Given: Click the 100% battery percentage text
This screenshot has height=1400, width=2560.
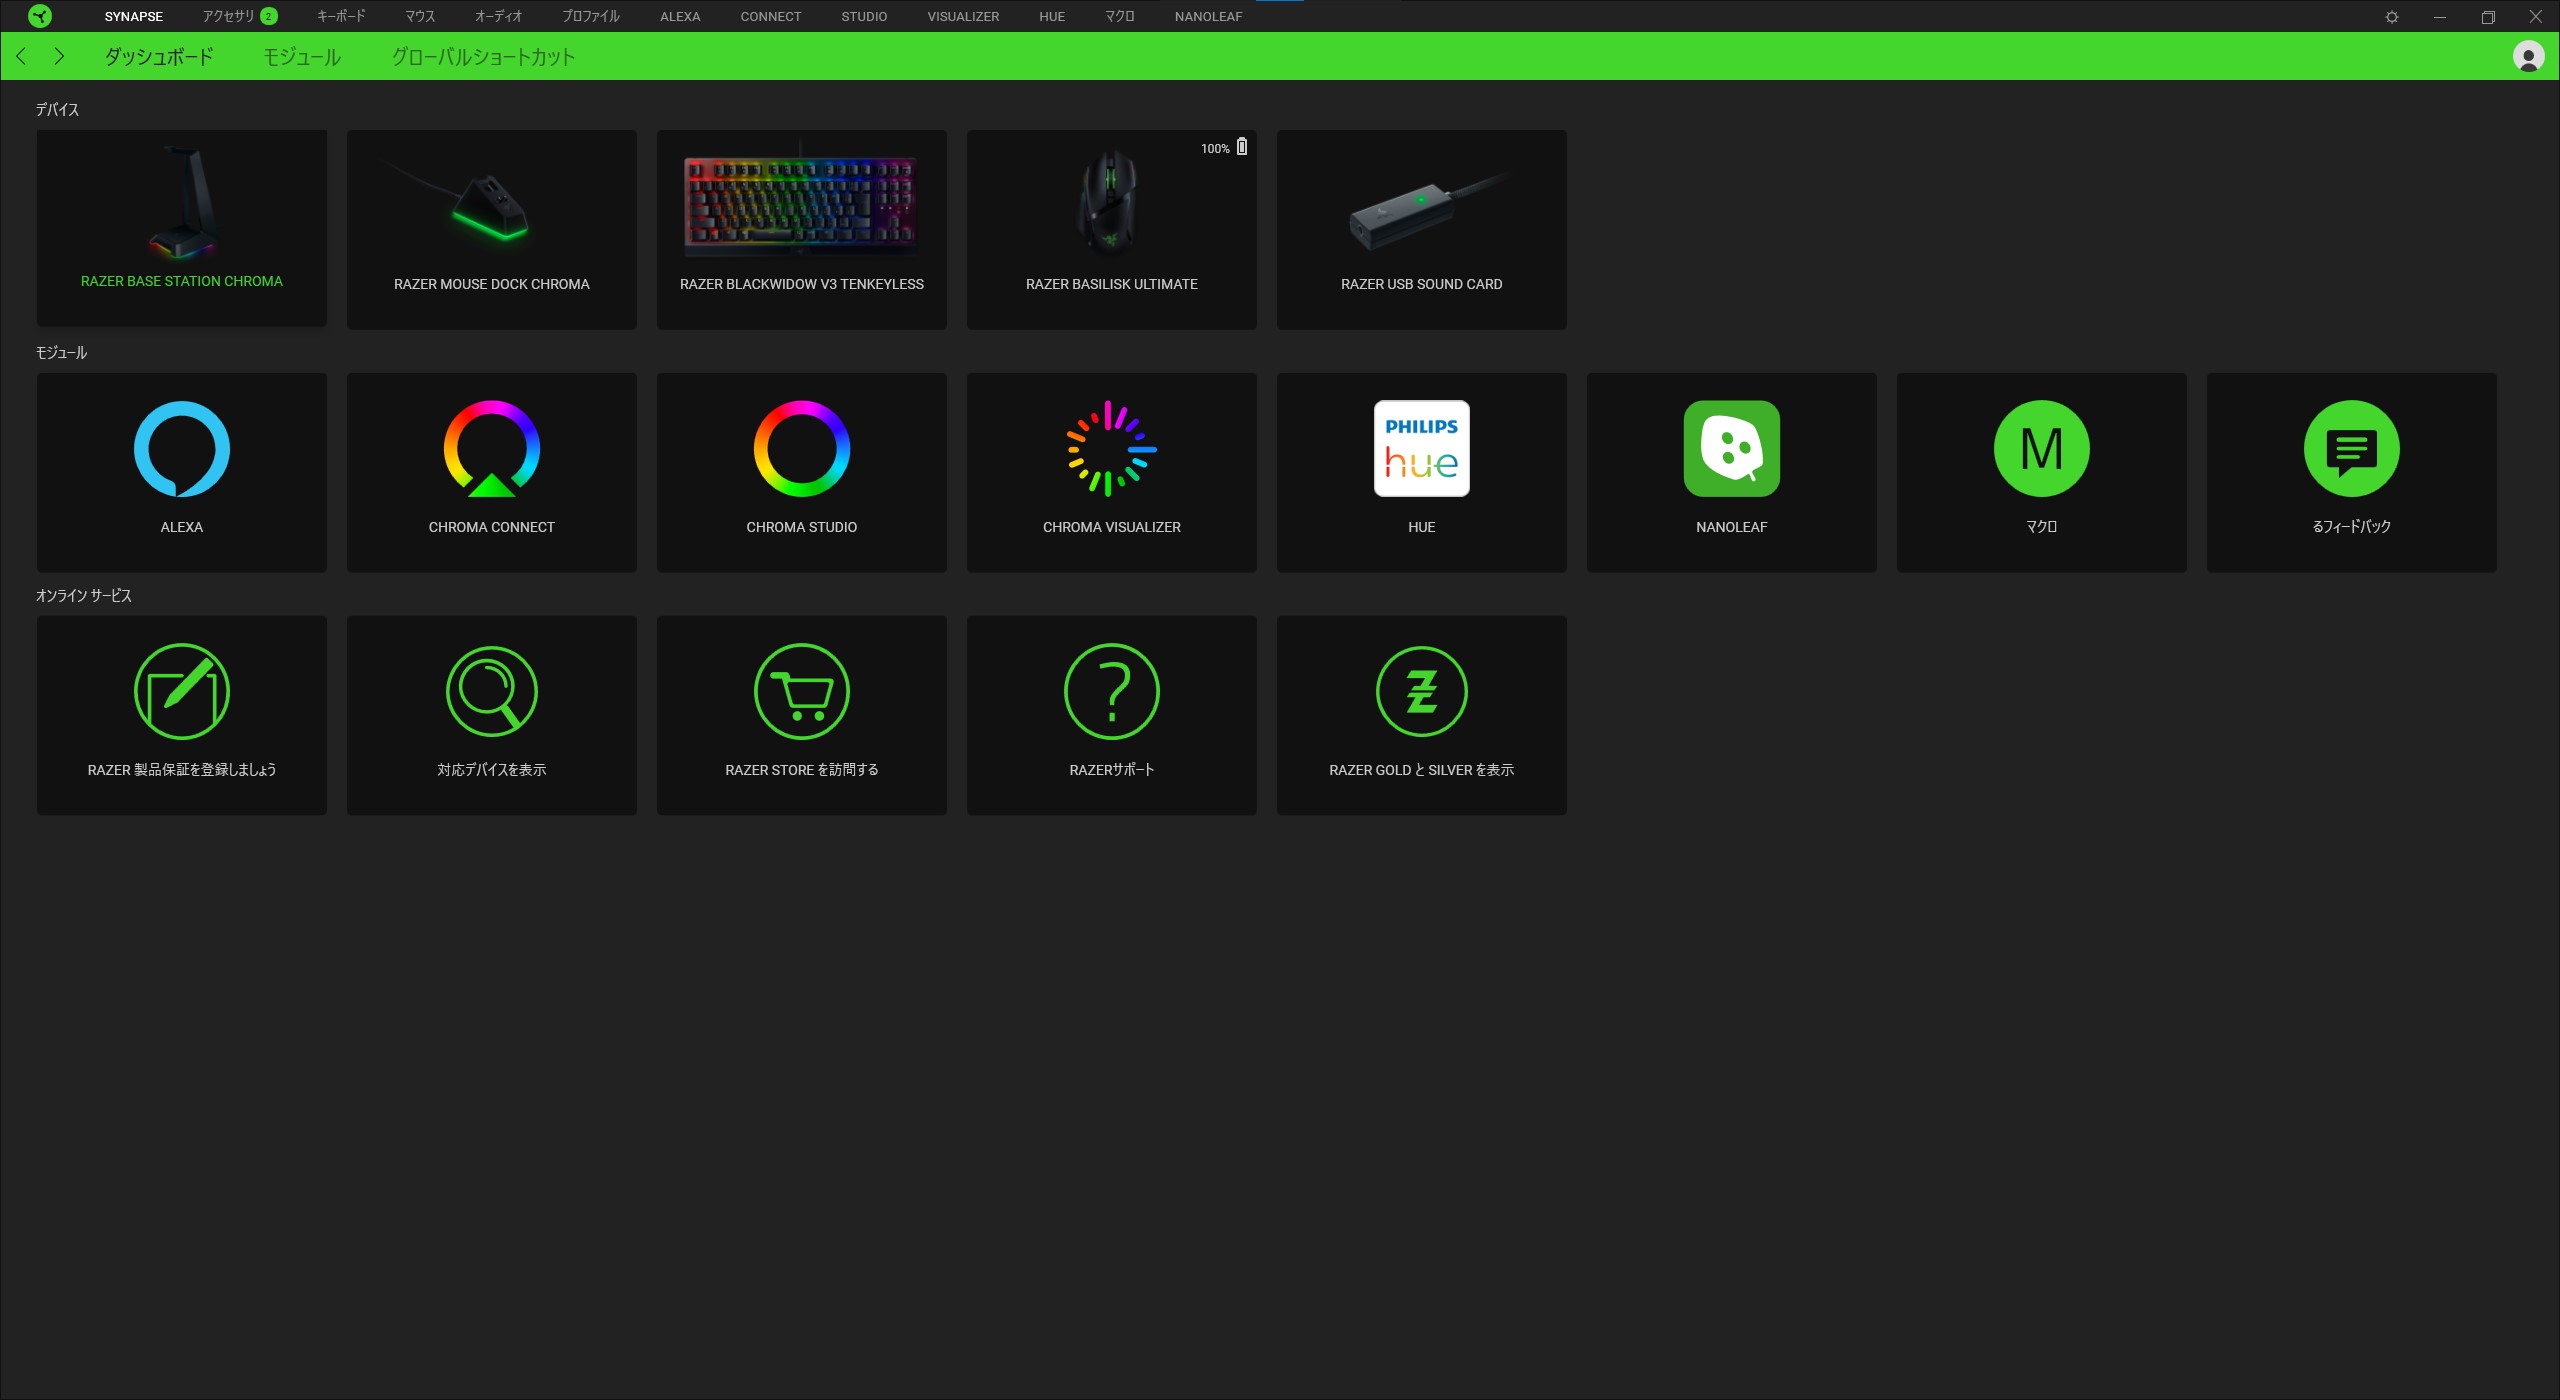Looking at the screenshot, I should tap(1215, 148).
